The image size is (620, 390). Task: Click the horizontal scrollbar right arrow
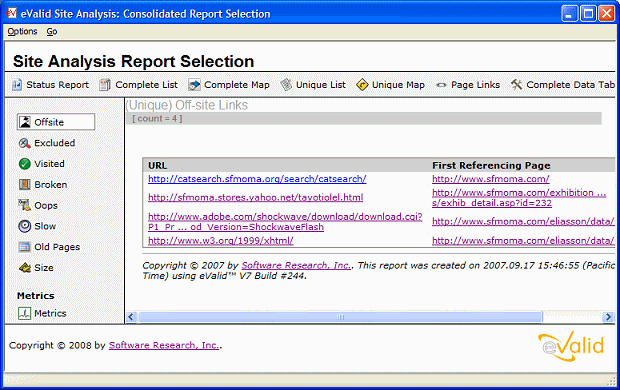pyautogui.click(x=608, y=317)
